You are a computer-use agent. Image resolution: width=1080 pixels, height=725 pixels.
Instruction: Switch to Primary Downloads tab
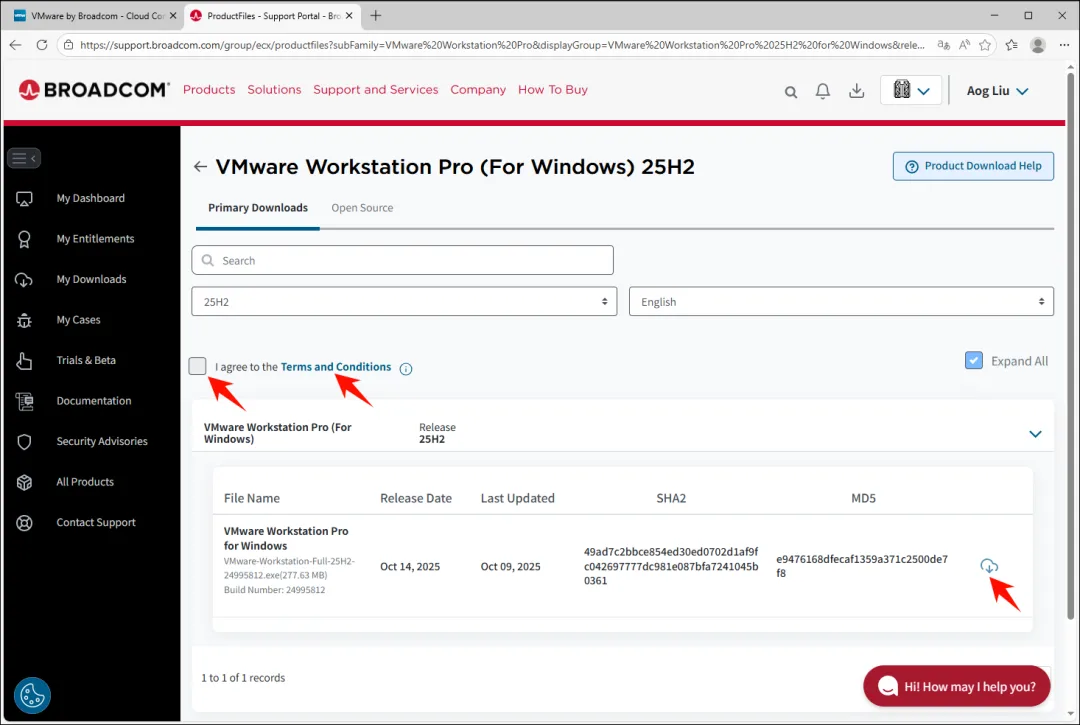(258, 208)
